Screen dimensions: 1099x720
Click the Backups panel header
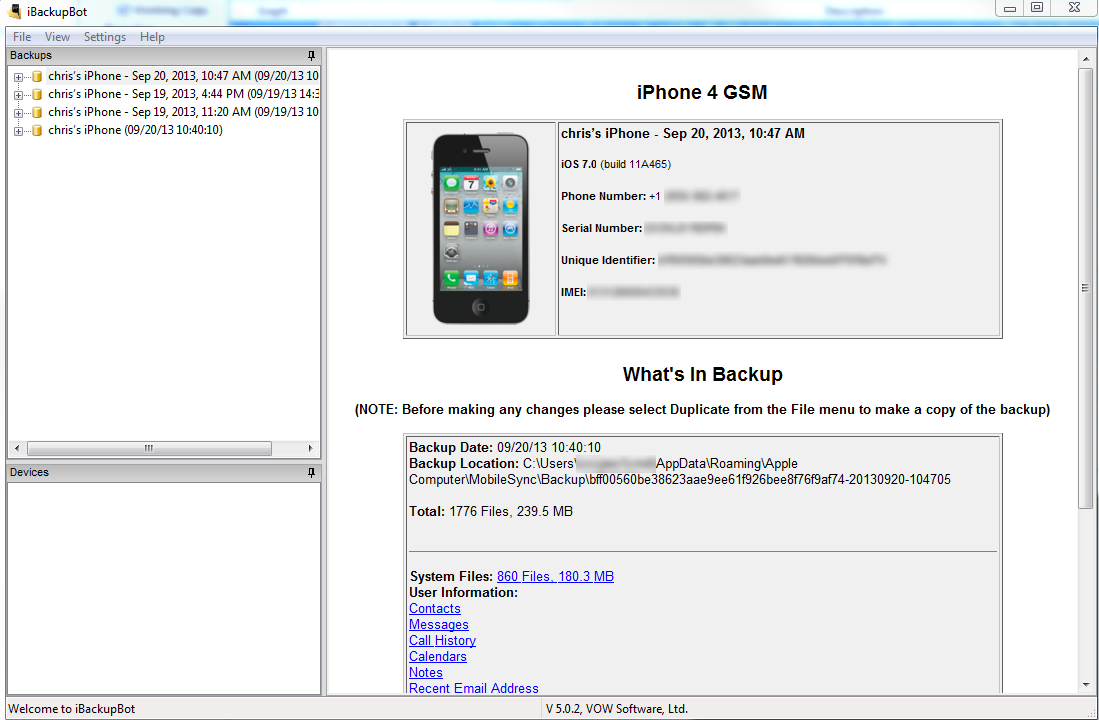tap(164, 55)
